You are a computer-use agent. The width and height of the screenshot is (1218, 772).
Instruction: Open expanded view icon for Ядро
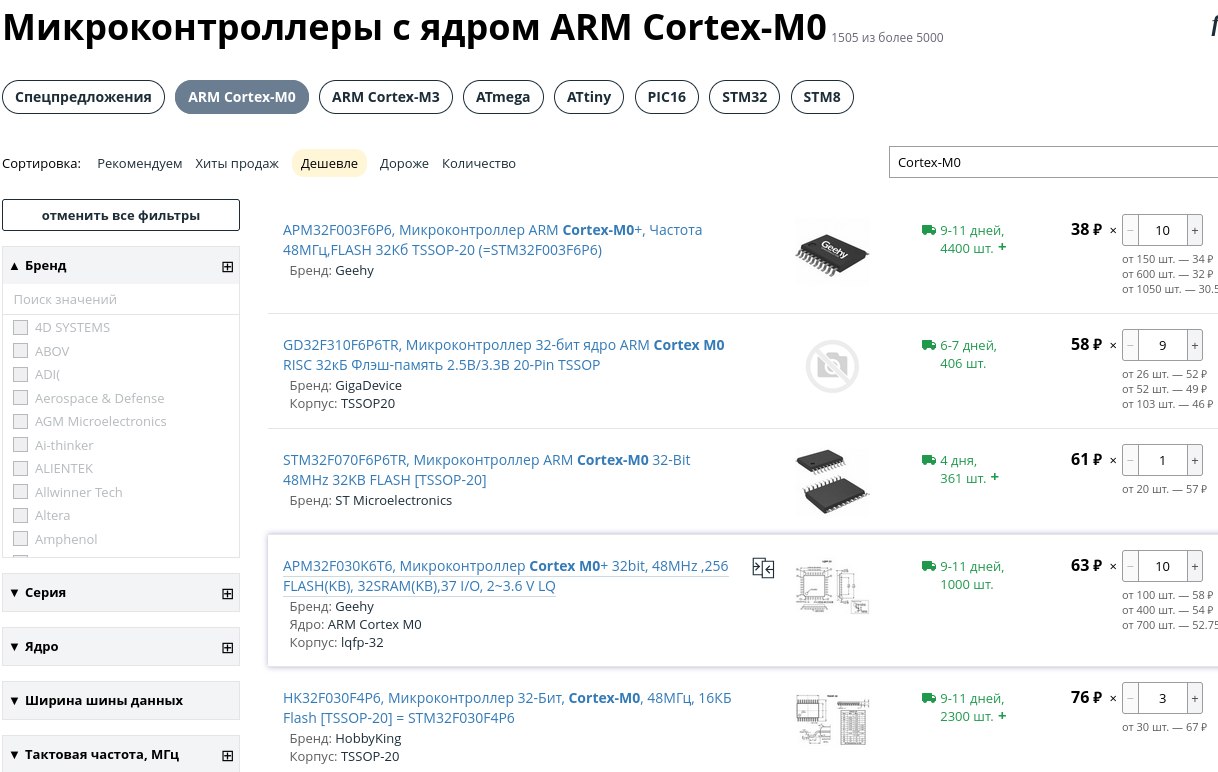pos(227,646)
